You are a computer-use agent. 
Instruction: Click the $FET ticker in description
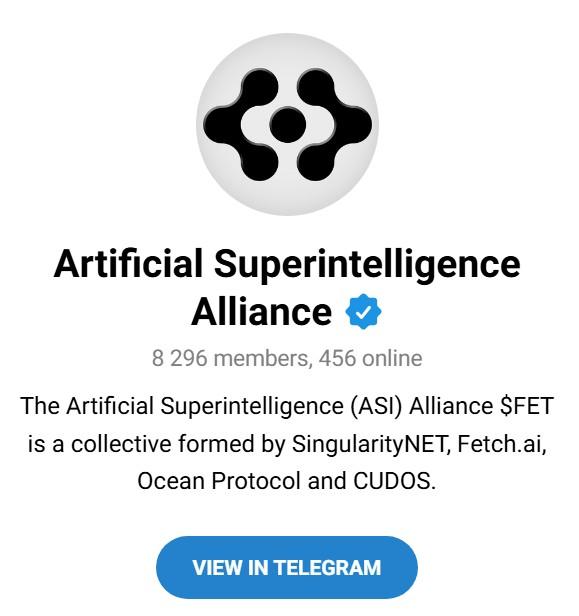527,406
